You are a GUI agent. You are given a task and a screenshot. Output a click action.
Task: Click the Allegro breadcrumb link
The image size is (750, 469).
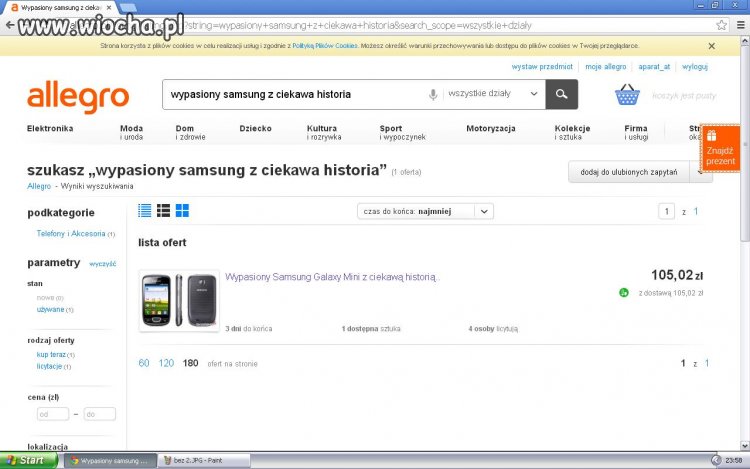(x=39, y=186)
